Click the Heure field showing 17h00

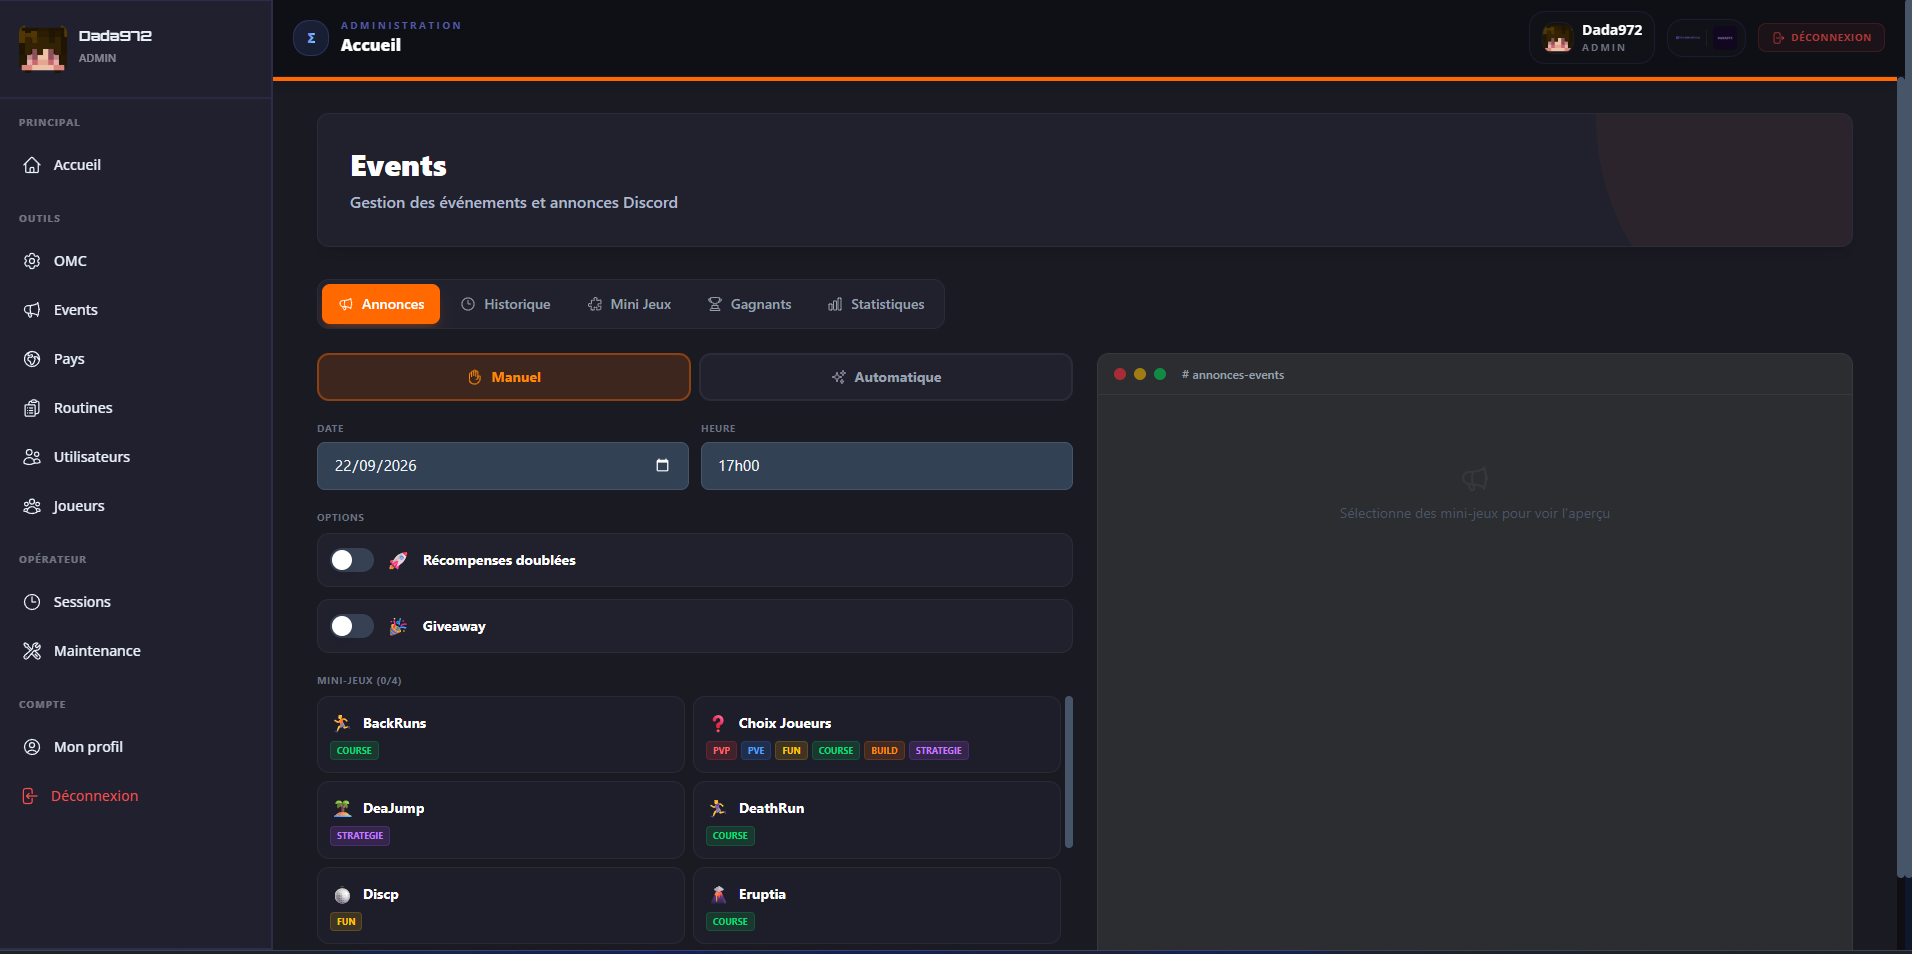coord(887,466)
